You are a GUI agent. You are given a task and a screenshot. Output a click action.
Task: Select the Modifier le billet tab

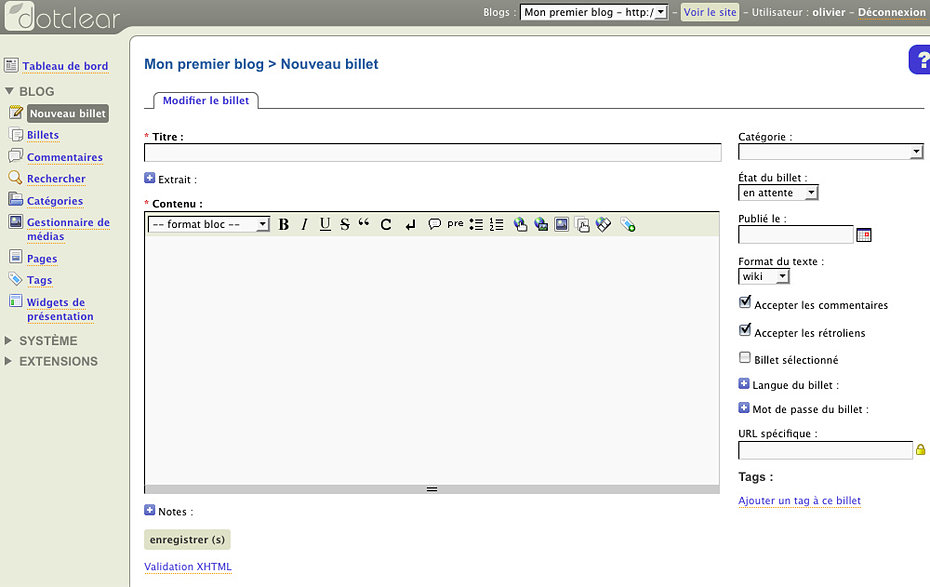[206, 101]
